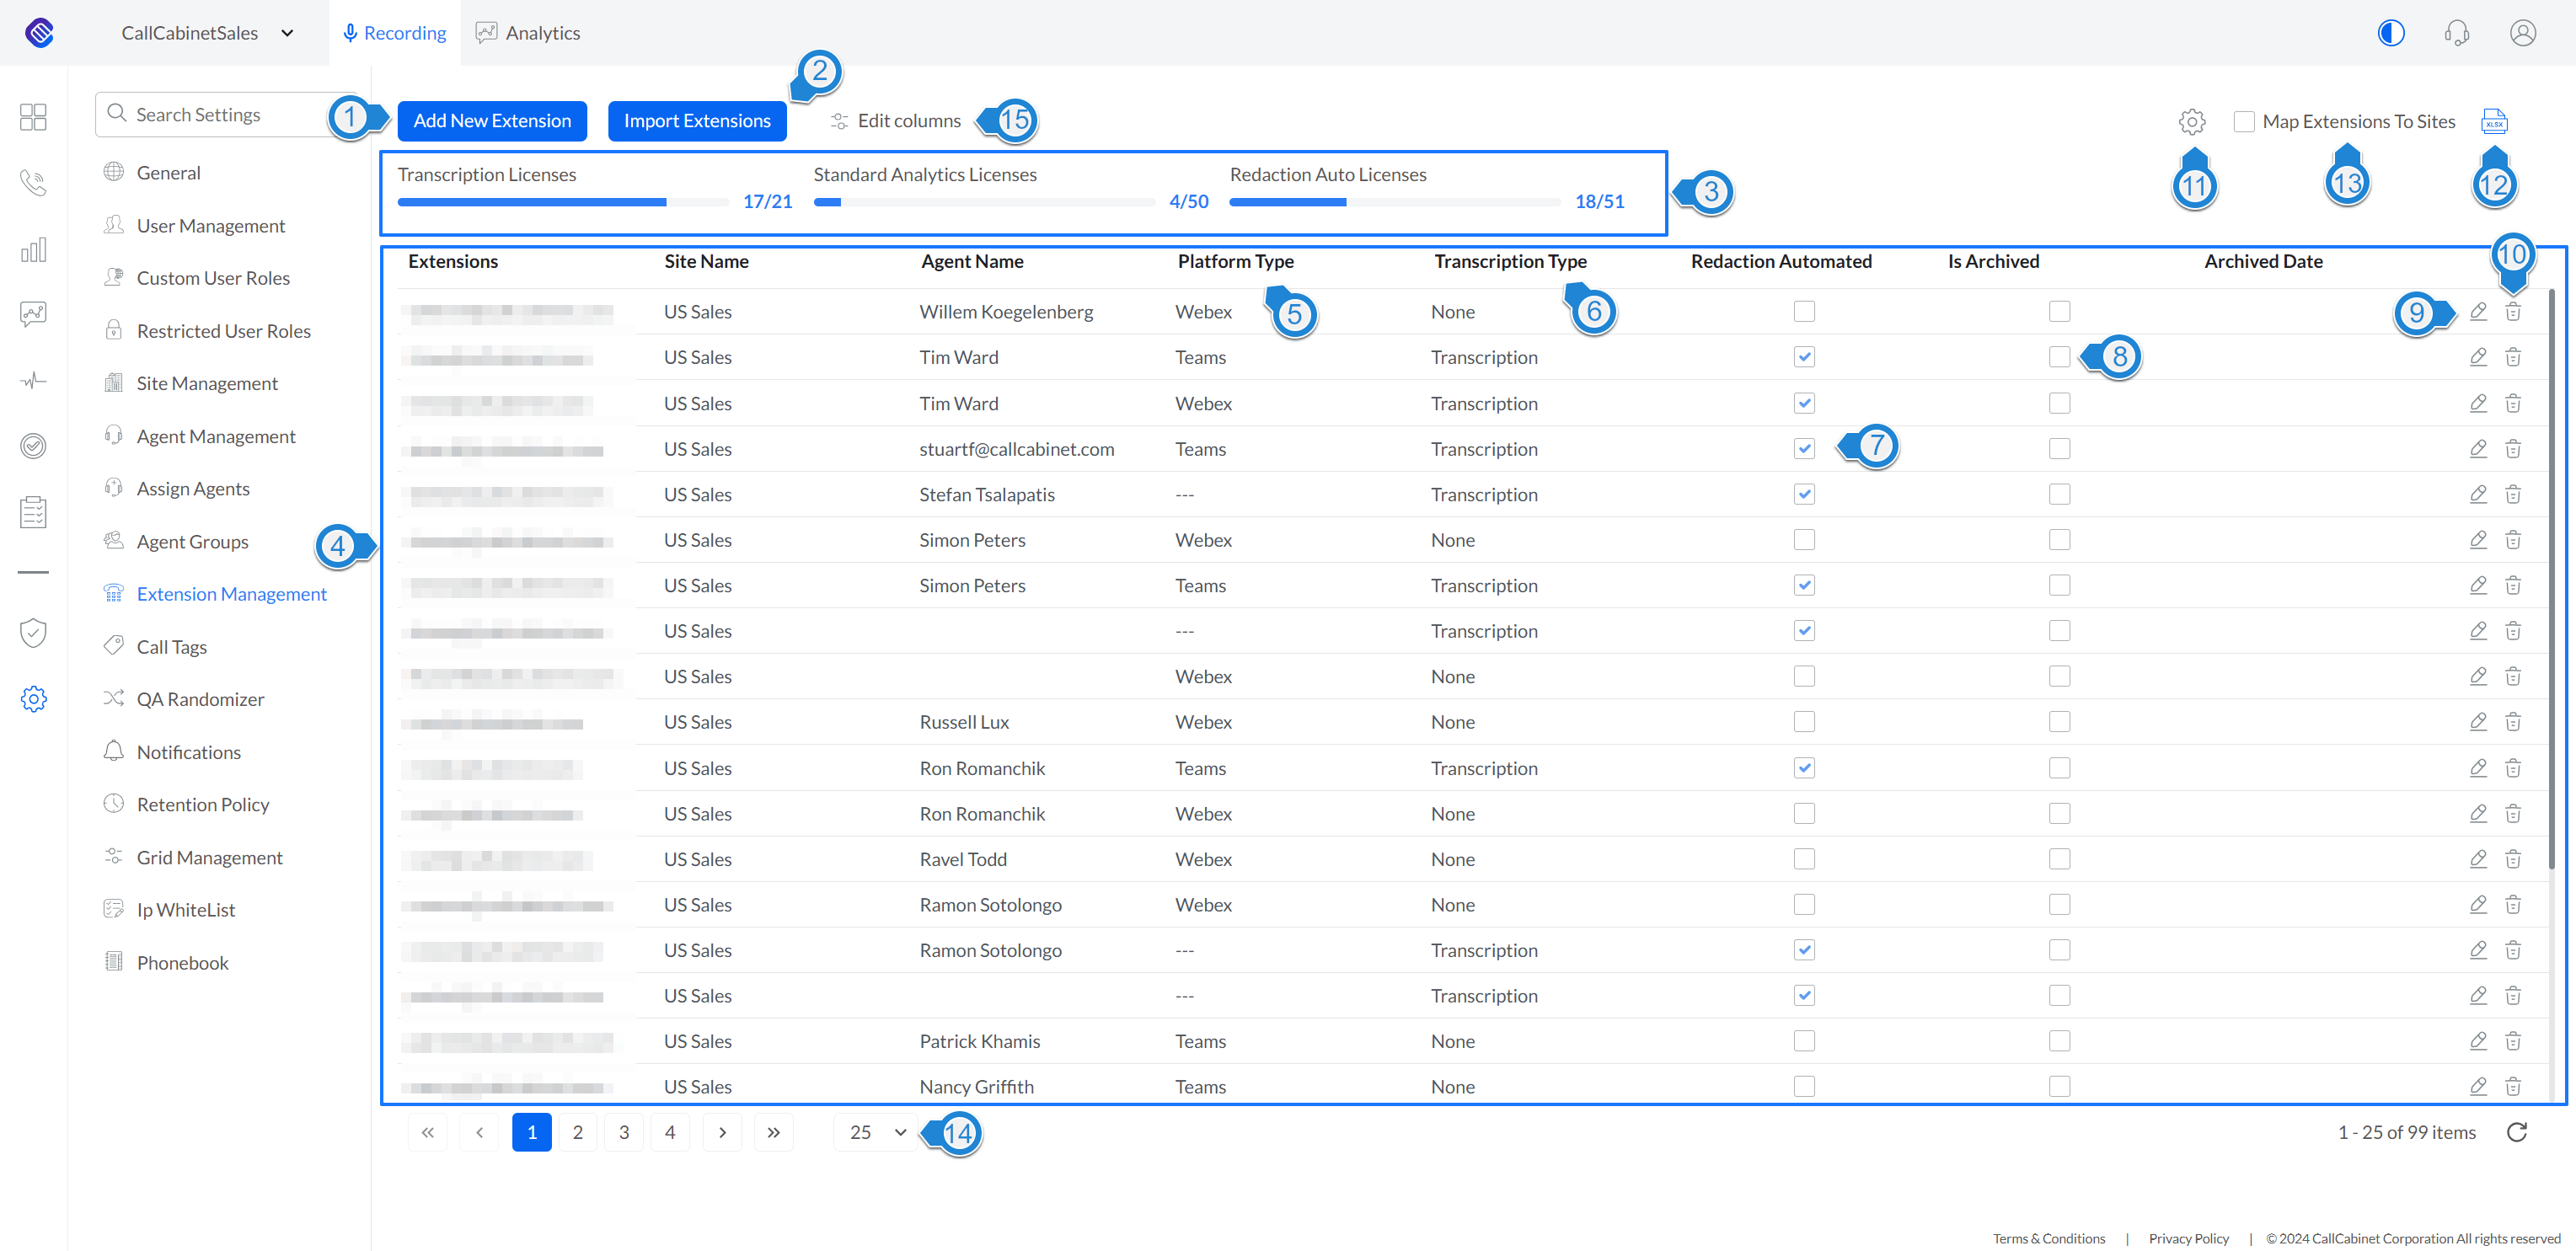Click Transcription Licenses progress bar

point(563,202)
